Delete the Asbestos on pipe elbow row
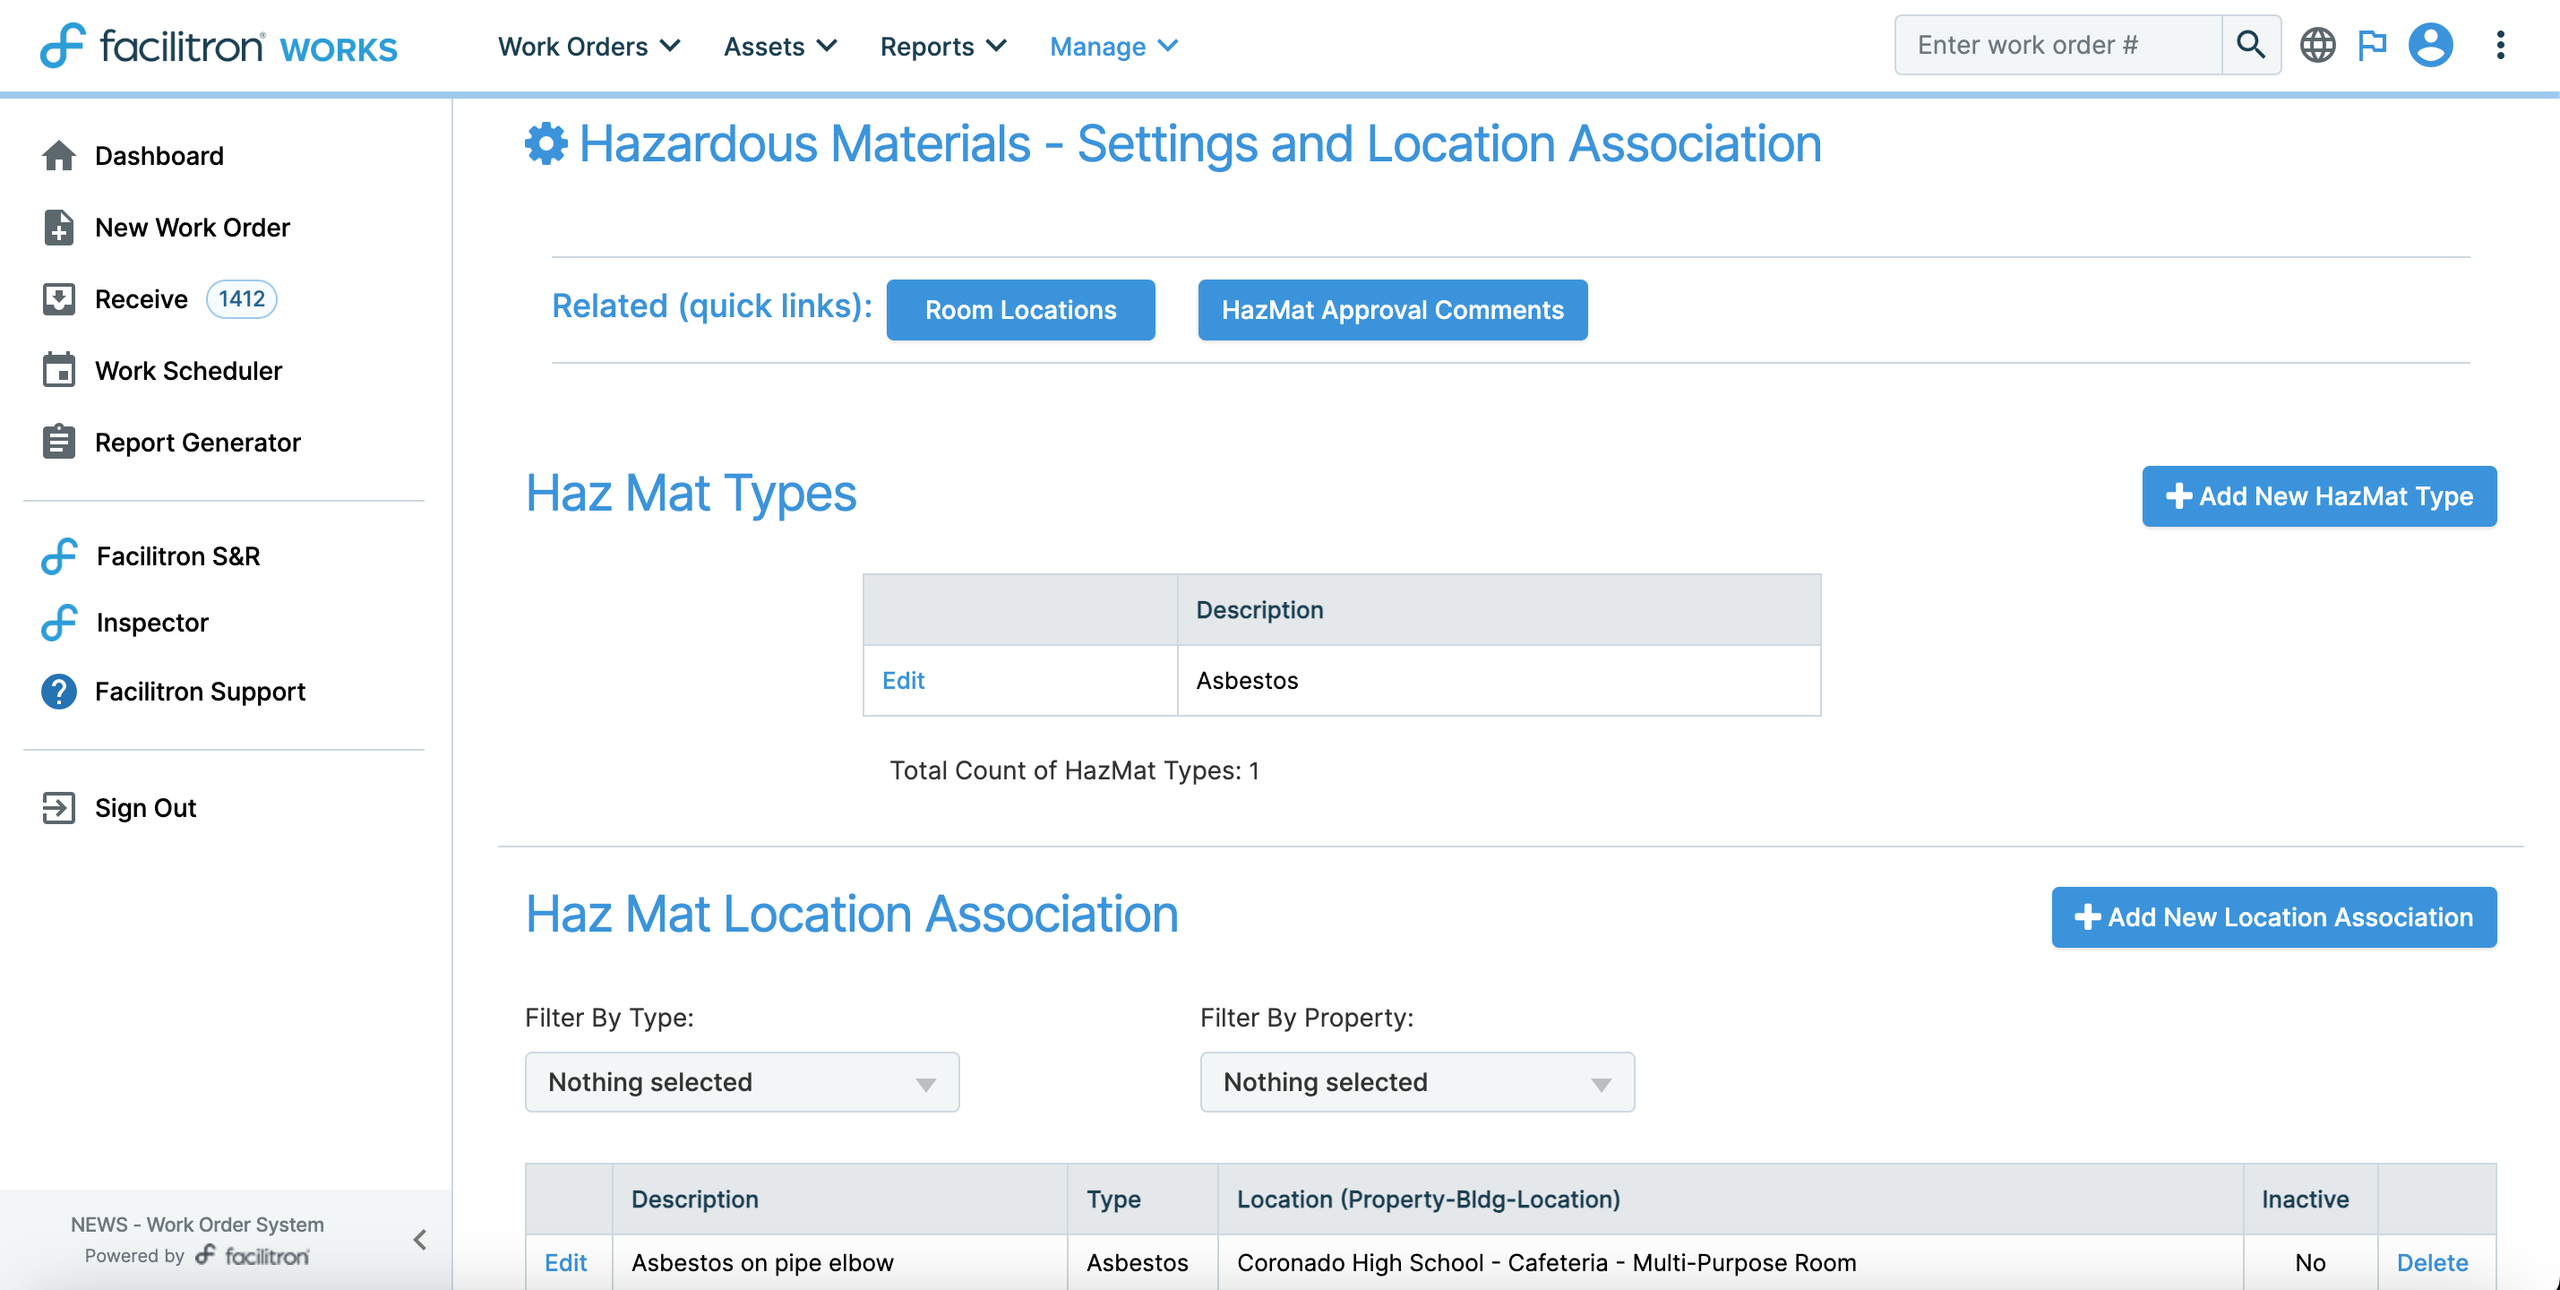 coord(2431,1263)
